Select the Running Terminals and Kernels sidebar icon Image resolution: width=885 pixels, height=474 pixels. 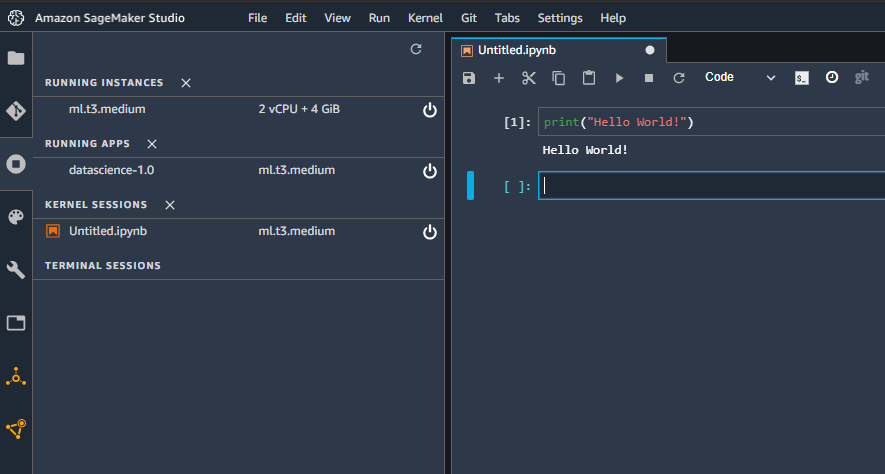[16, 164]
